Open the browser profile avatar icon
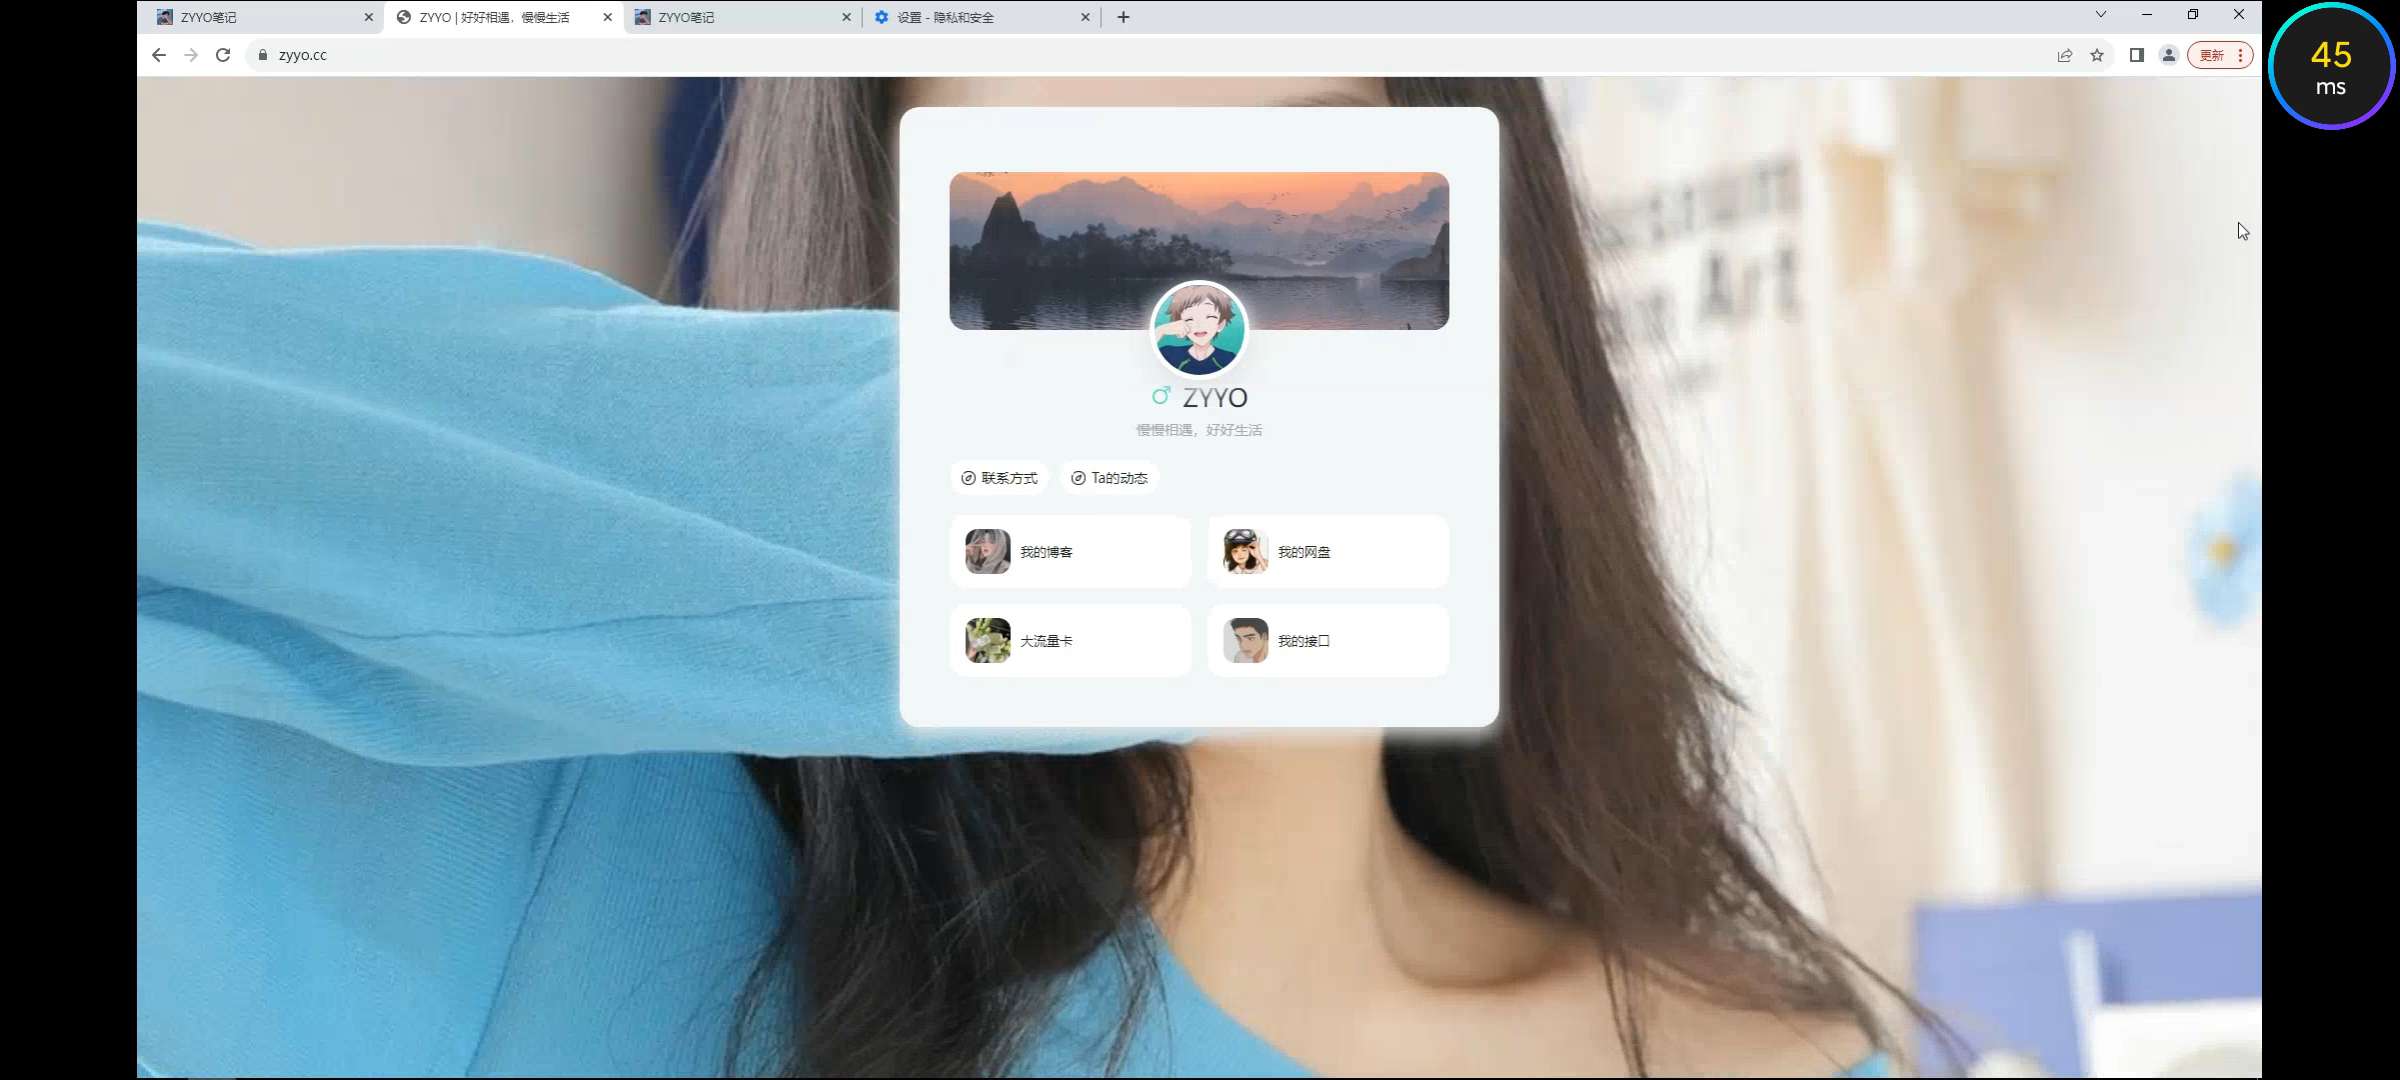The height and width of the screenshot is (1080, 2400). pyautogui.click(x=2168, y=55)
